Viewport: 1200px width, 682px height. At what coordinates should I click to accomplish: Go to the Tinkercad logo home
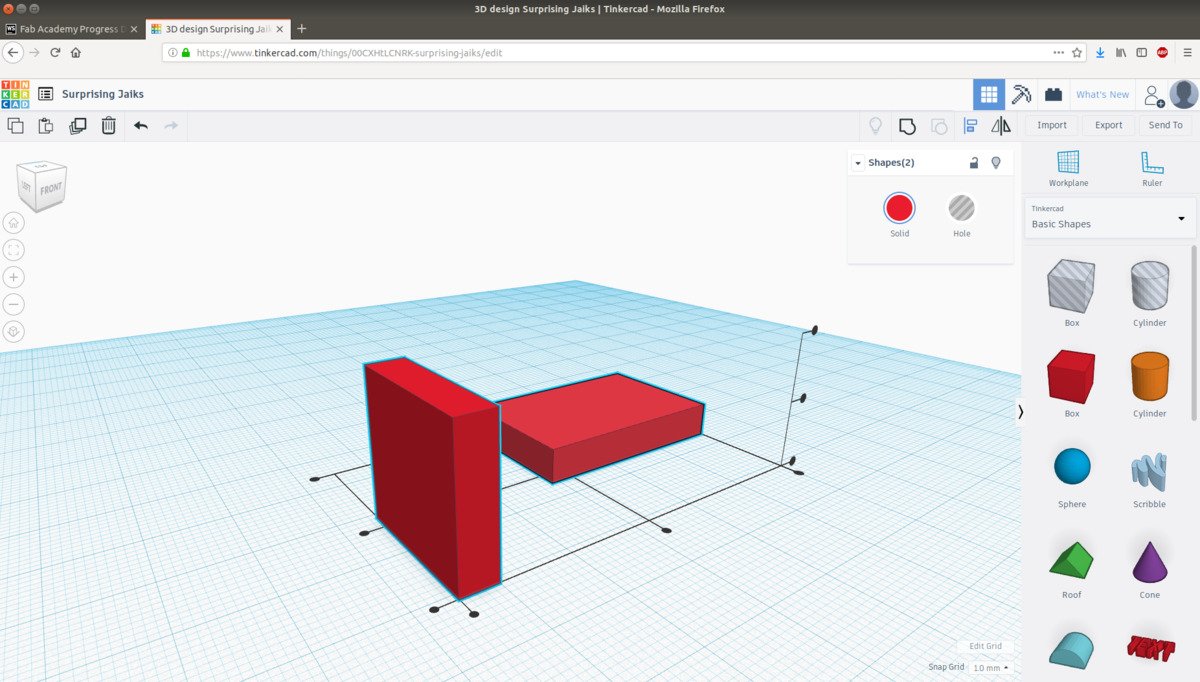tap(15, 94)
